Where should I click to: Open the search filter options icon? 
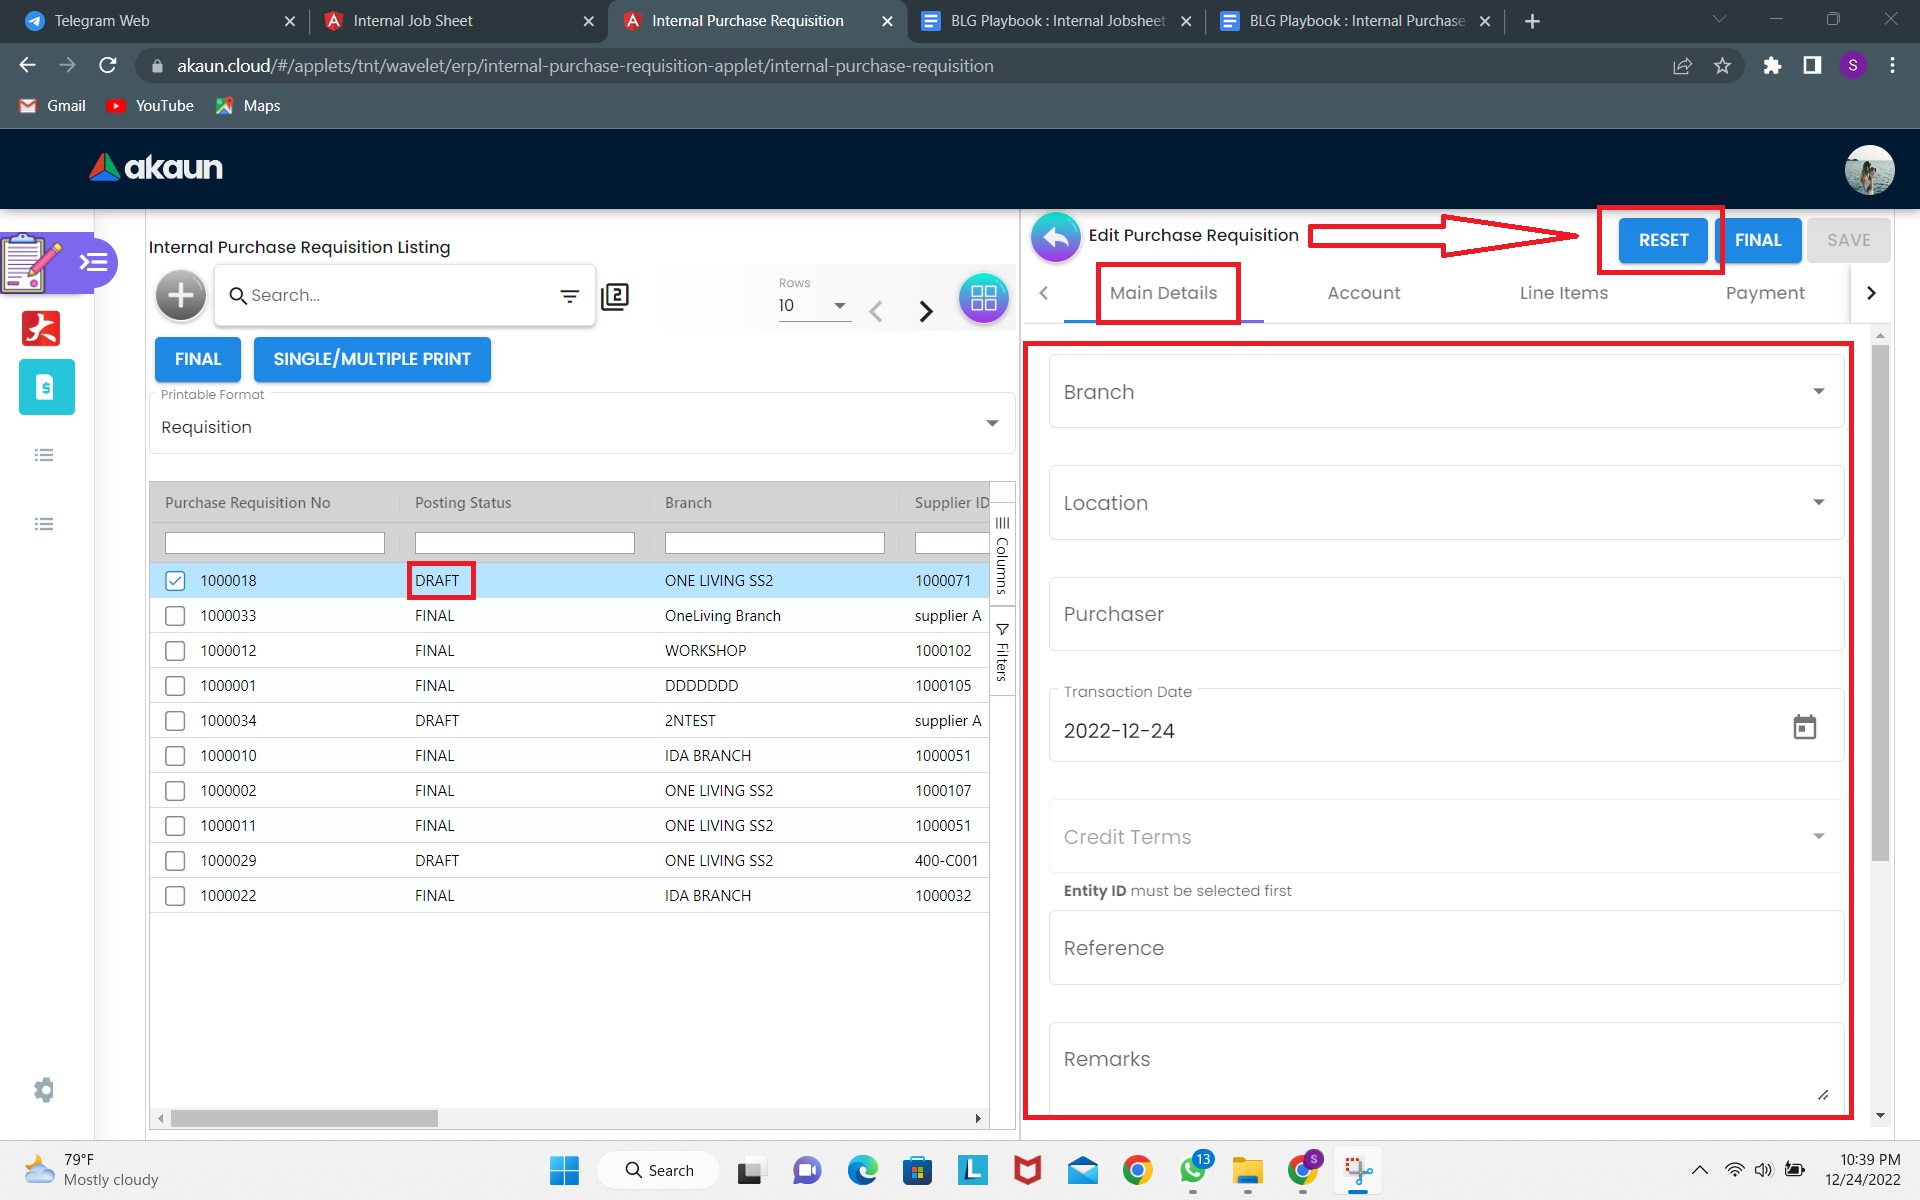(x=569, y=296)
